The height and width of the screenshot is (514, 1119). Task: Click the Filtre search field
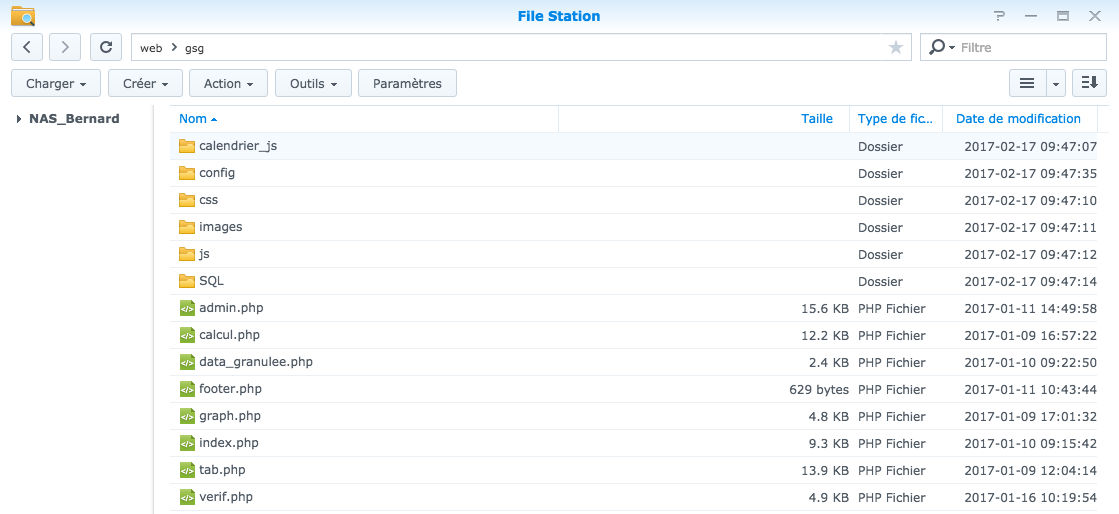[x=1030, y=47]
